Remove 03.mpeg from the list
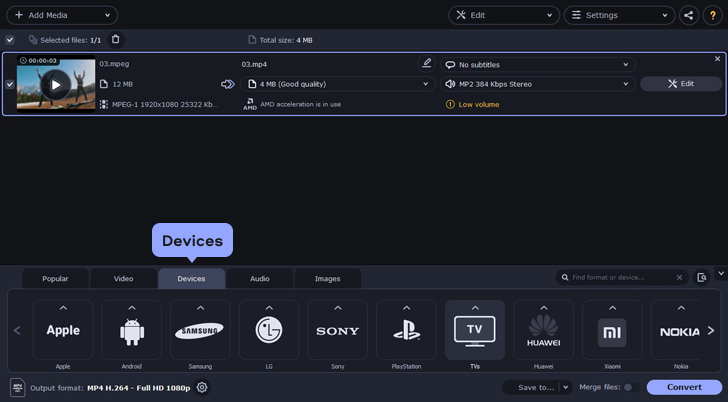The height and width of the screenshot is (402, 728). pyautogui.click(x=717, y=59)
